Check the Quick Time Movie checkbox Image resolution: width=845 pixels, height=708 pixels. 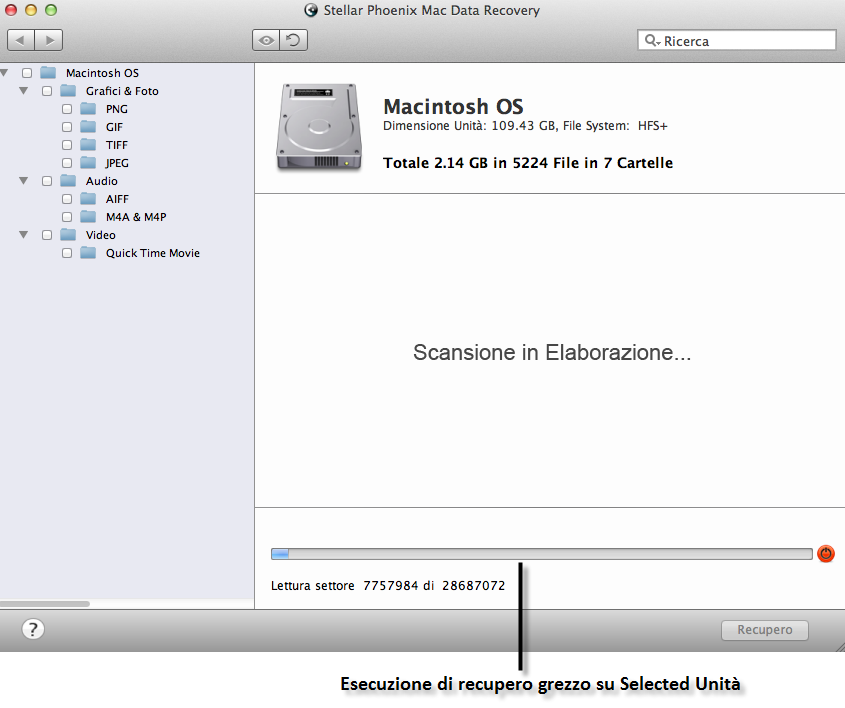(67, 253)
